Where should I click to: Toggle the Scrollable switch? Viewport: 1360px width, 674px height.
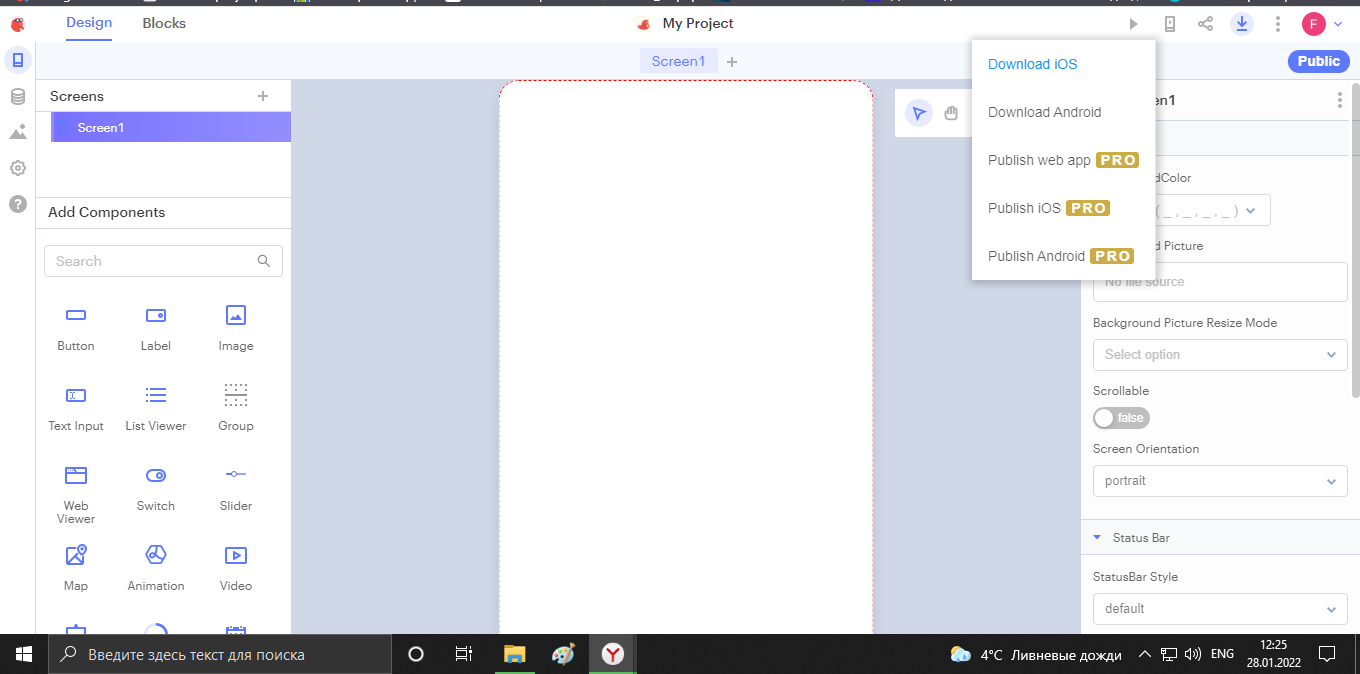[x=1121, y=418]
